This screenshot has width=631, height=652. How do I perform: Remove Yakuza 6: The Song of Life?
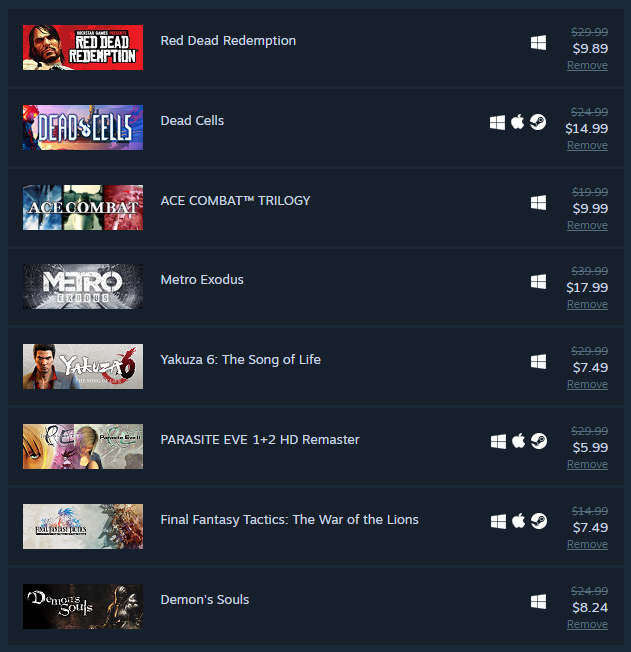click(587, 384)
